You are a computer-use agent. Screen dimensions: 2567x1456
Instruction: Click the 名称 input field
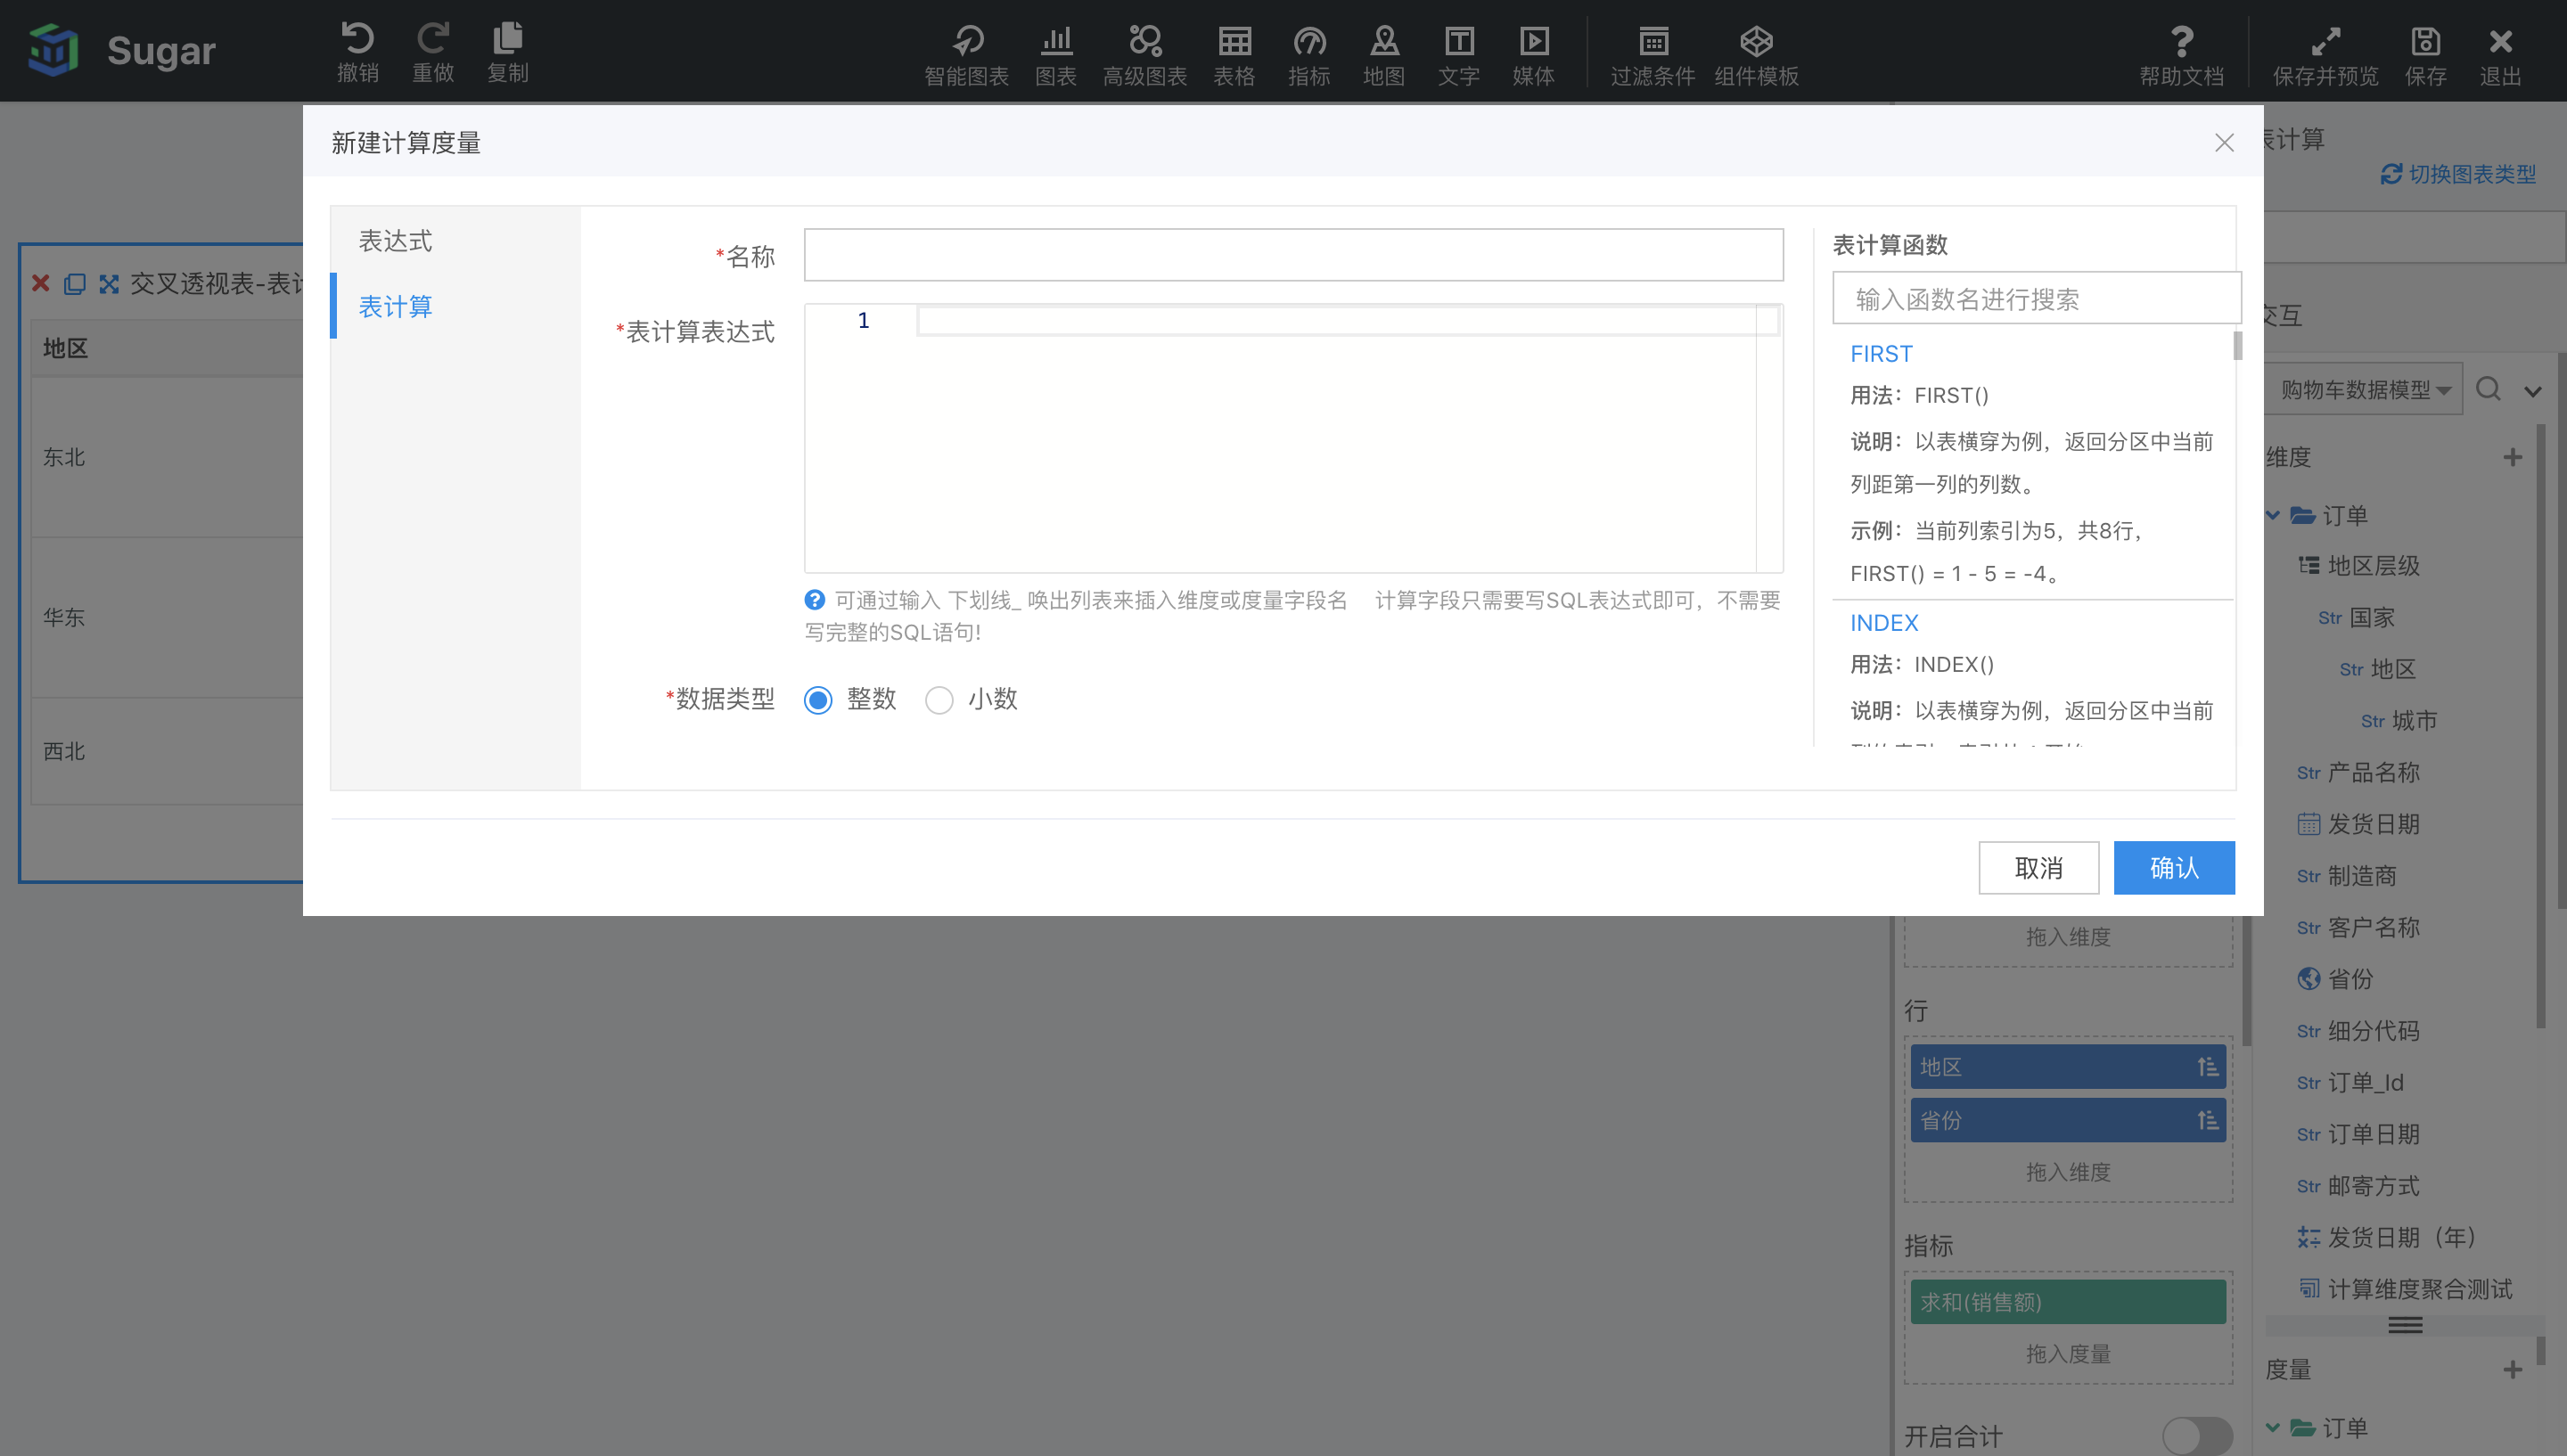coord(1293,255)
